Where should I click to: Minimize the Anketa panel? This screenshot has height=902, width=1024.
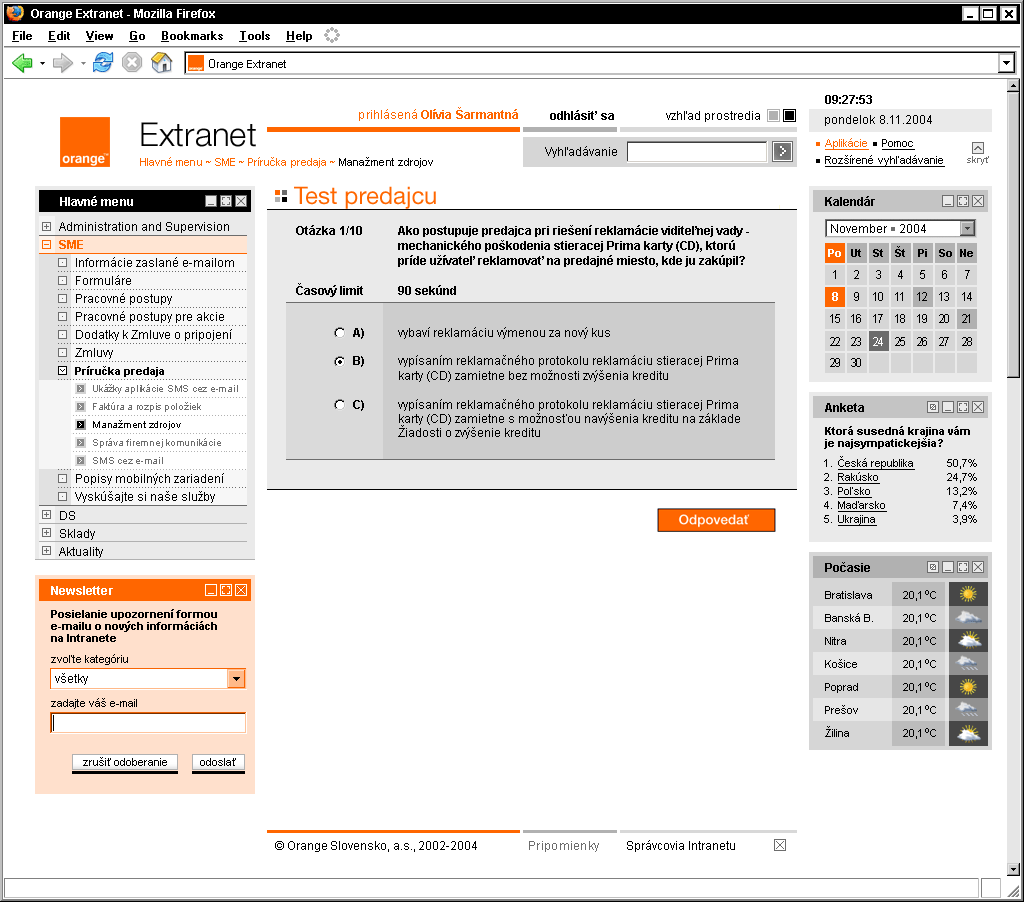948,408
